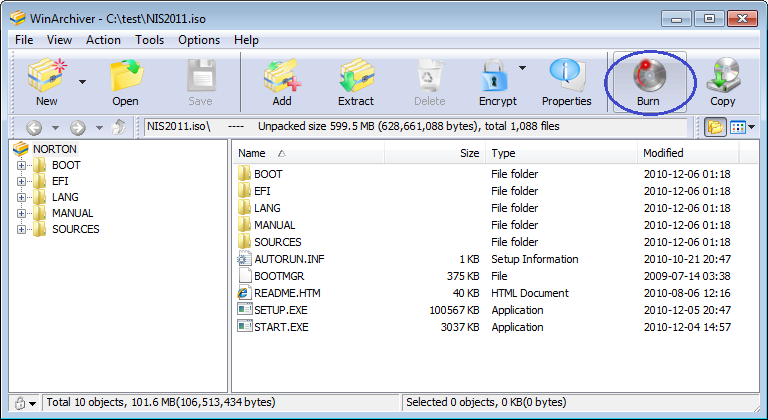
Task: Open the Tools menu
Action: click(x=149, y=40)
